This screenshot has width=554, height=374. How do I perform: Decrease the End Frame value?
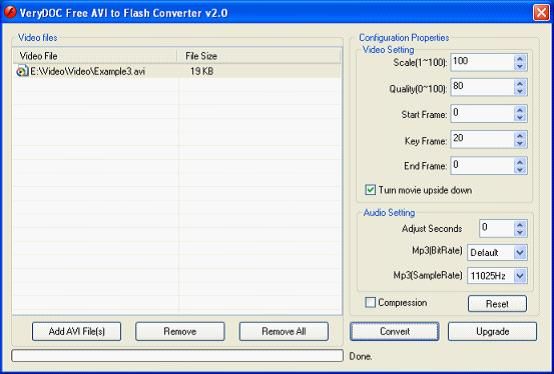[520, 170]
